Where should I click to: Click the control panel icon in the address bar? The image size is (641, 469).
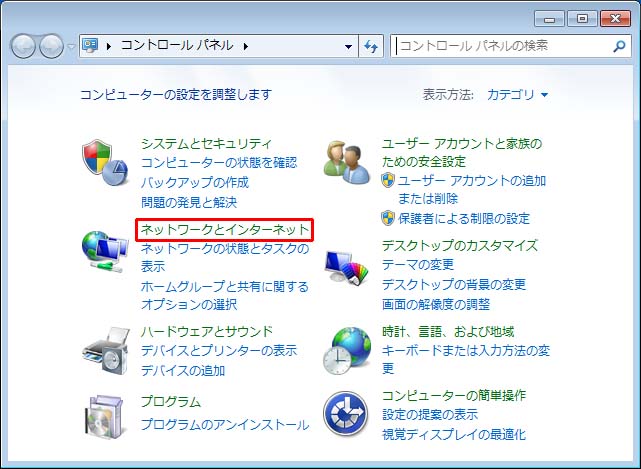[x=90, y=45]
